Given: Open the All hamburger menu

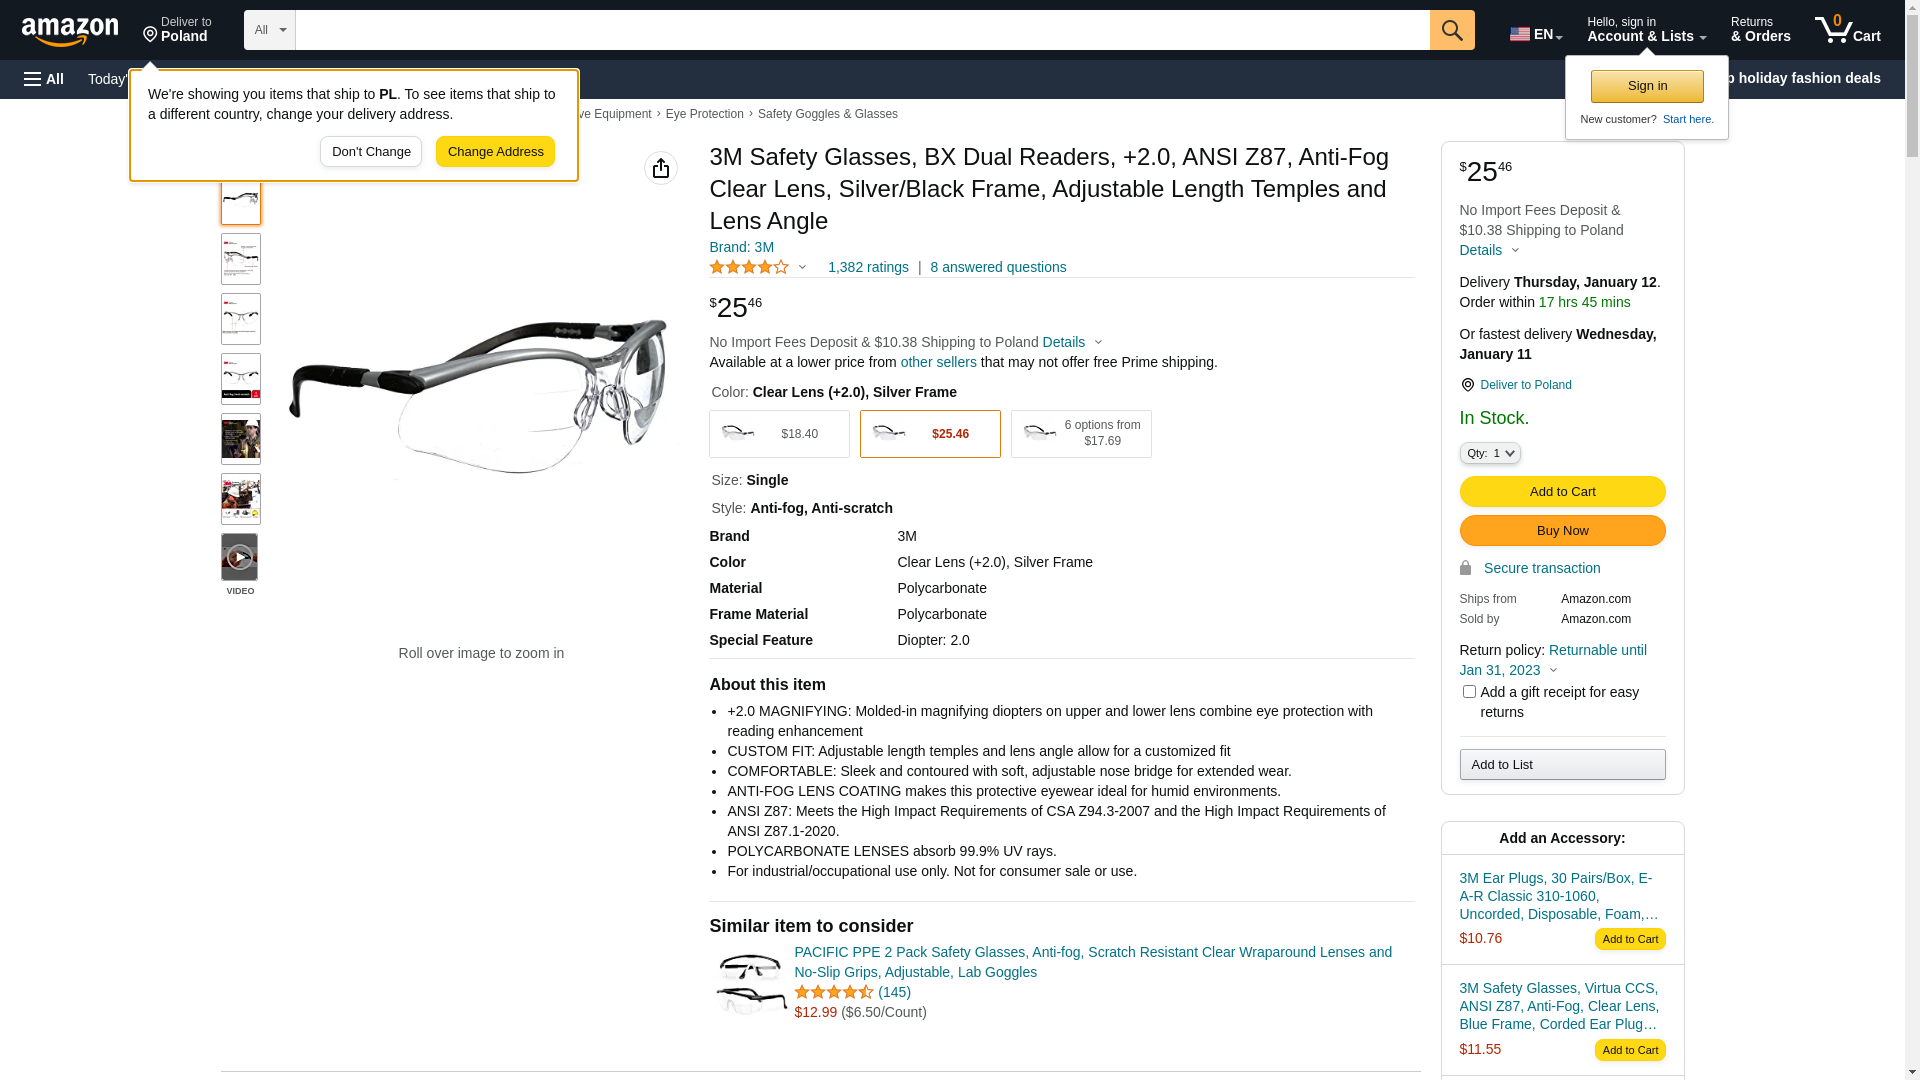Looking at the screenshot, I should coord(44,79).
